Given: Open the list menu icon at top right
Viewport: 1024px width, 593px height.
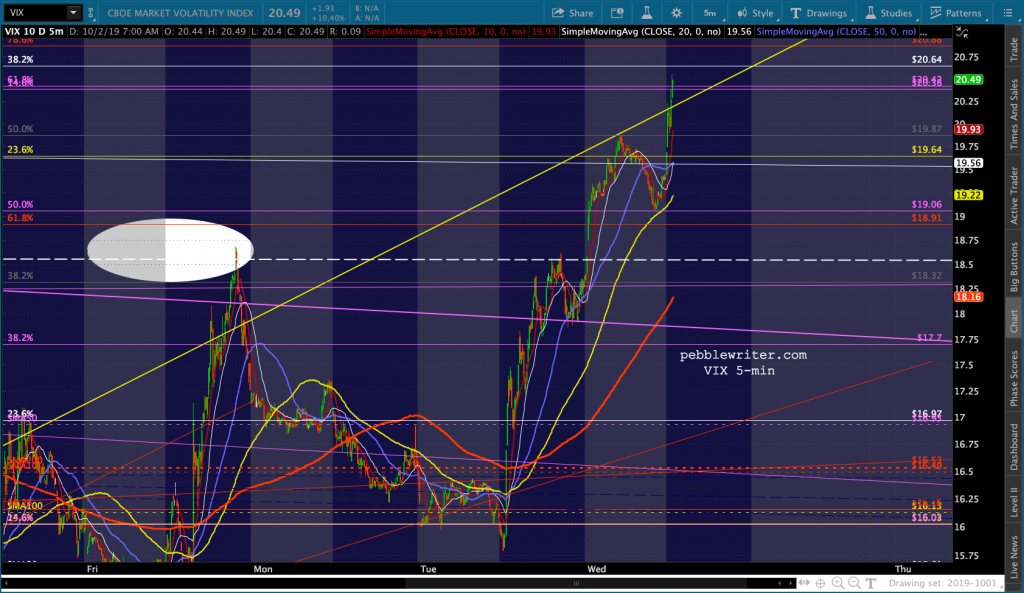Looking at the screenshot, I should coord(1008,13).
